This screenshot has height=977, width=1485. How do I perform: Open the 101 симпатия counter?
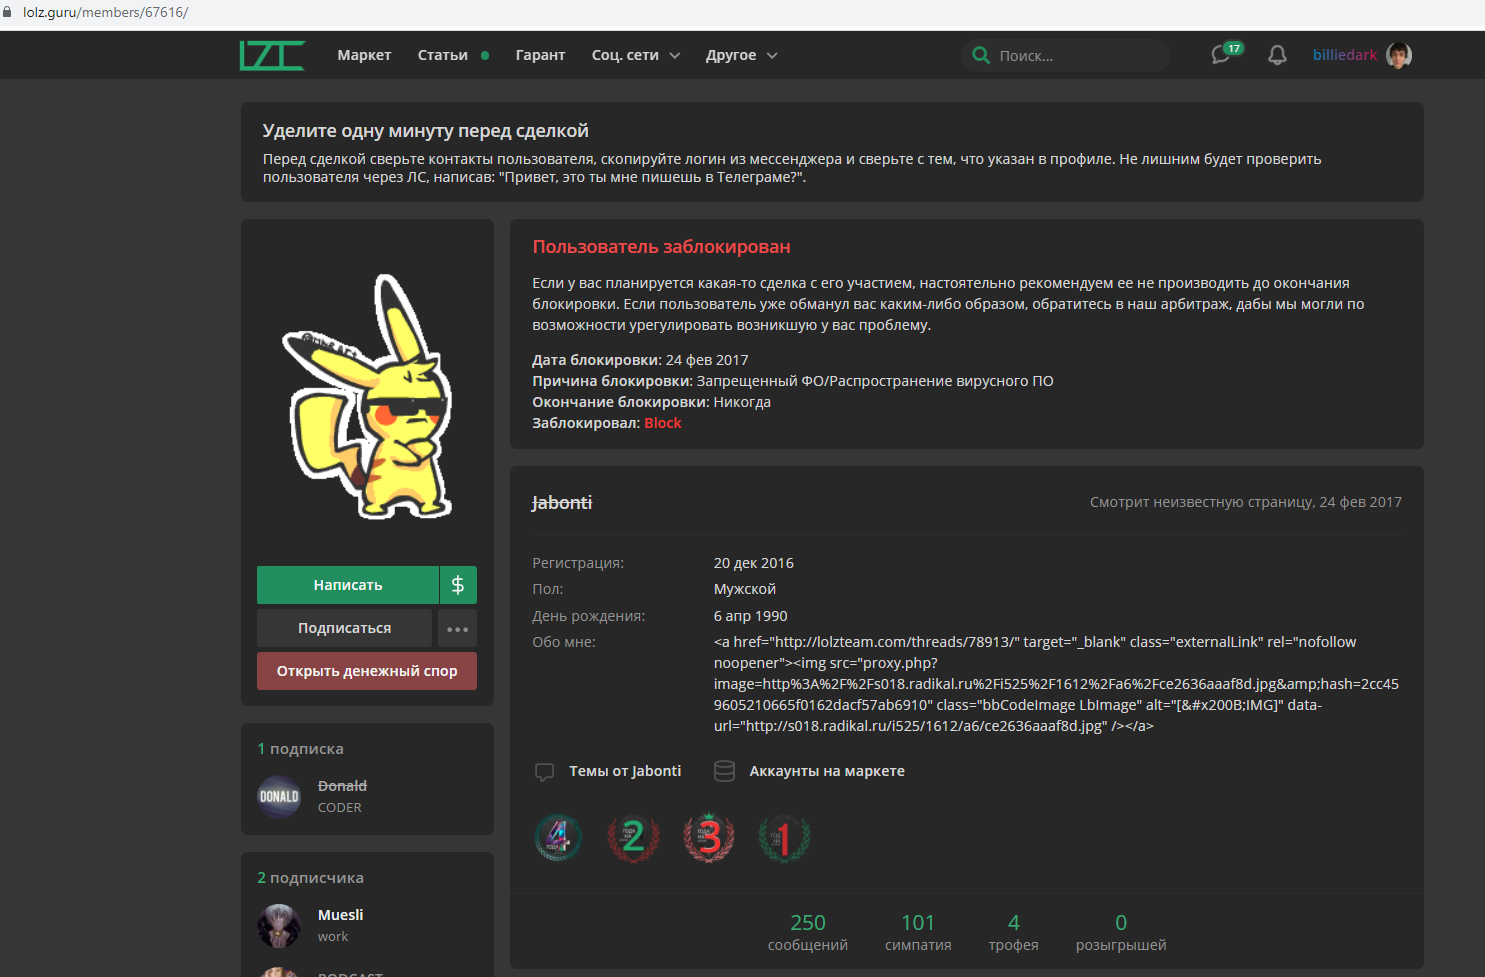click(x=918, y=931)
